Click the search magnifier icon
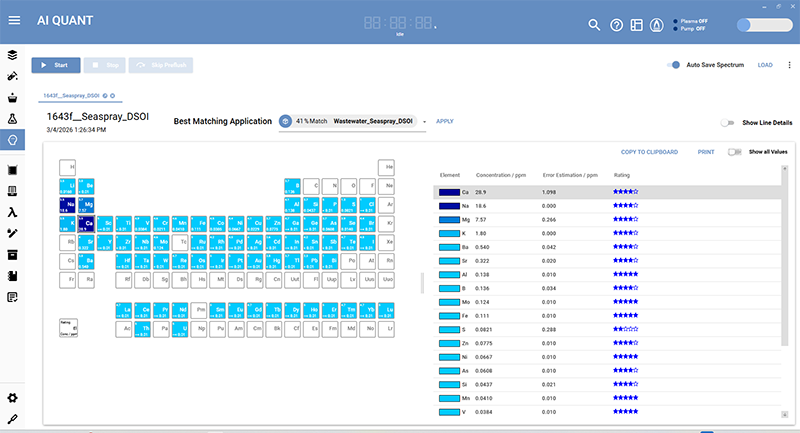The height and width of the screenshot is (433, 800). pyautogui.click(x=594, y=25)
